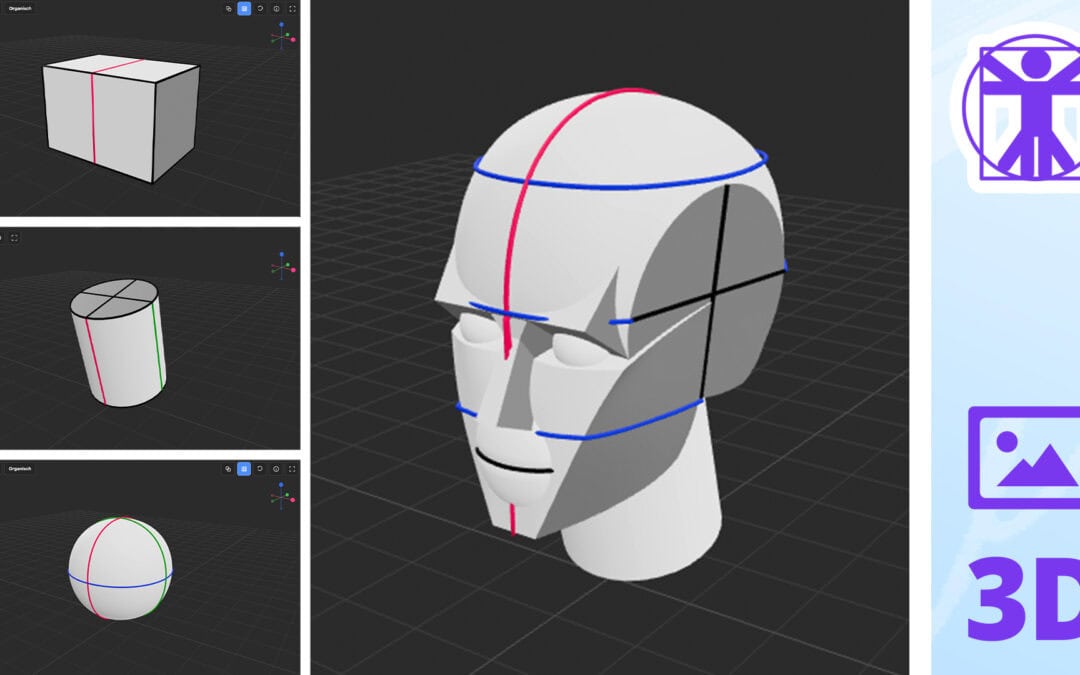Click the overlapping shapes icon in sphere viewport
The image size is (1080, 675).
pyautogui.click(x=228, y=469)
